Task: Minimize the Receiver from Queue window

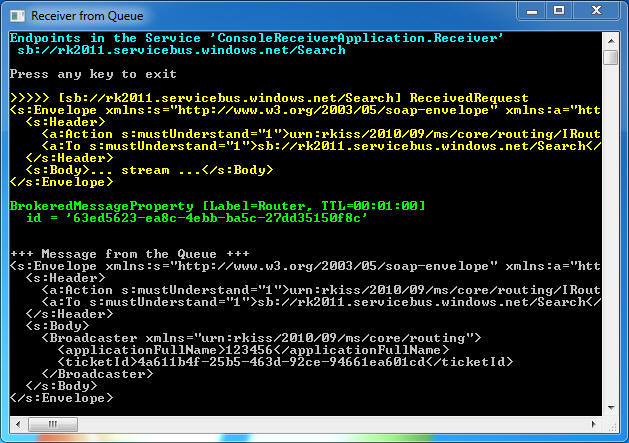Action: coord(532,11)
